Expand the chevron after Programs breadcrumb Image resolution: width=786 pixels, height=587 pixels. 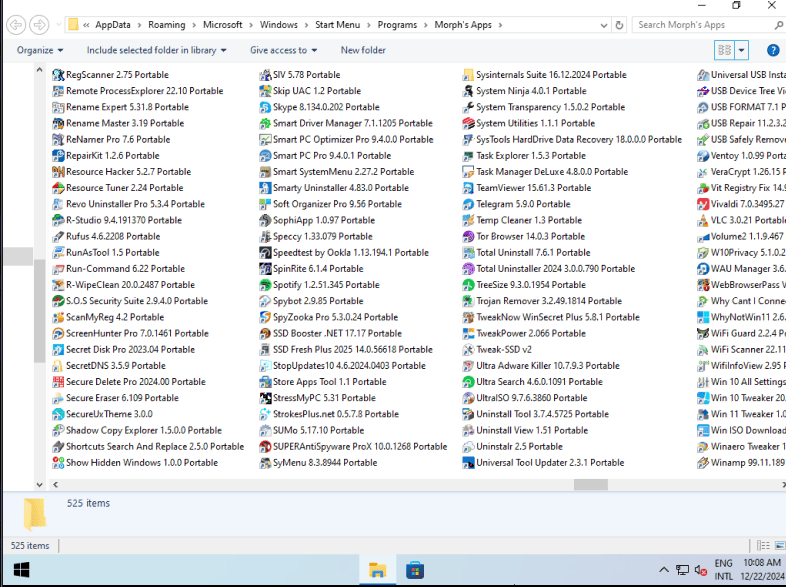pos(426,25)
